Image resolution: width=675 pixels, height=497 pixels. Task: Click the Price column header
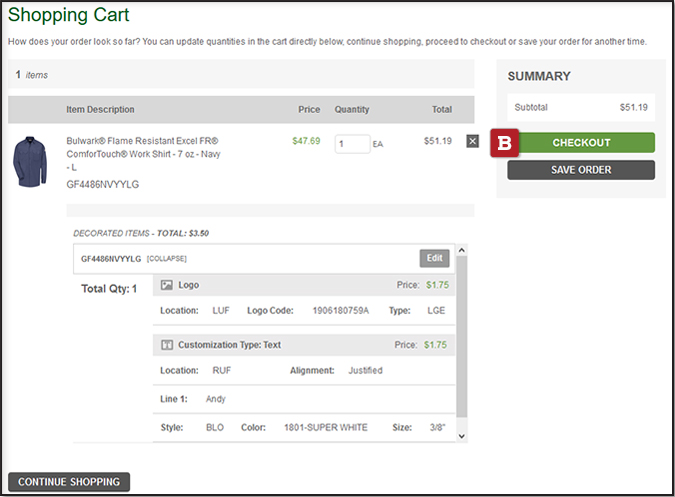[x=309, y=109]
